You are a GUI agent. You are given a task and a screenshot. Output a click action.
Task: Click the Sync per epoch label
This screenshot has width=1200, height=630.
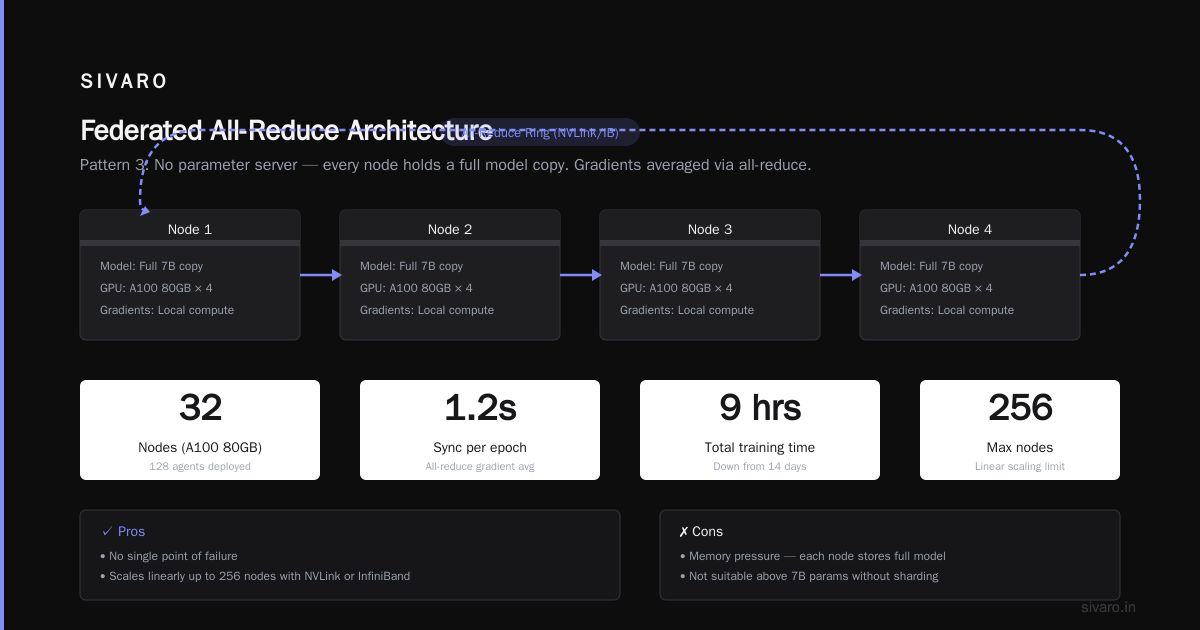[x=480, y=447]
